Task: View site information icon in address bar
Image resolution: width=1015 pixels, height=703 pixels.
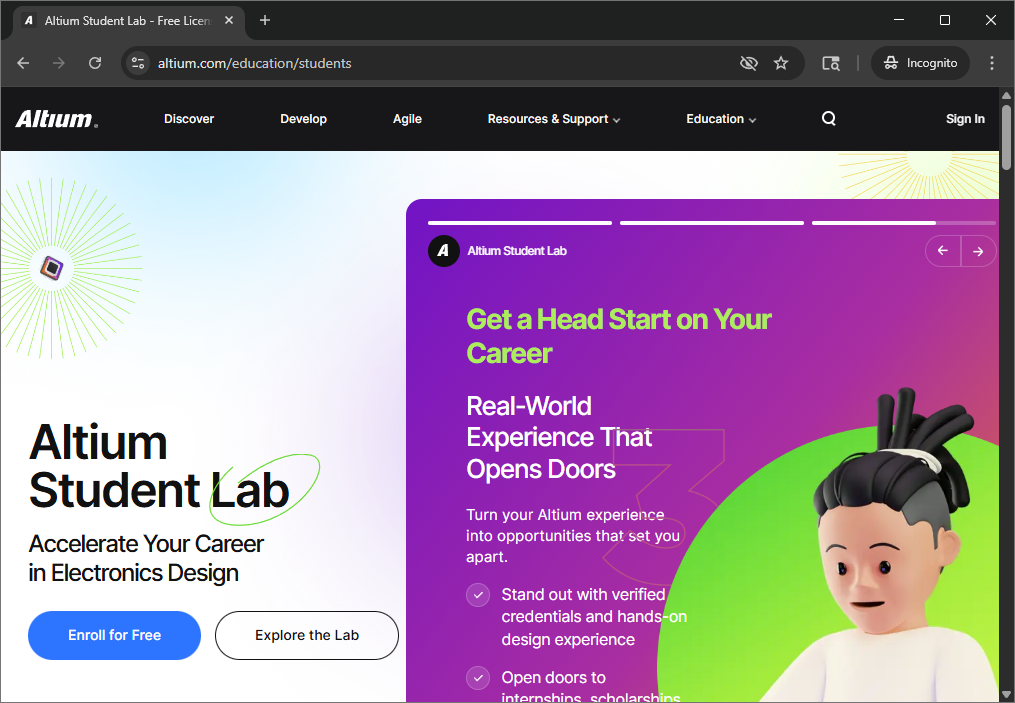Action: [x=139, y=63]
